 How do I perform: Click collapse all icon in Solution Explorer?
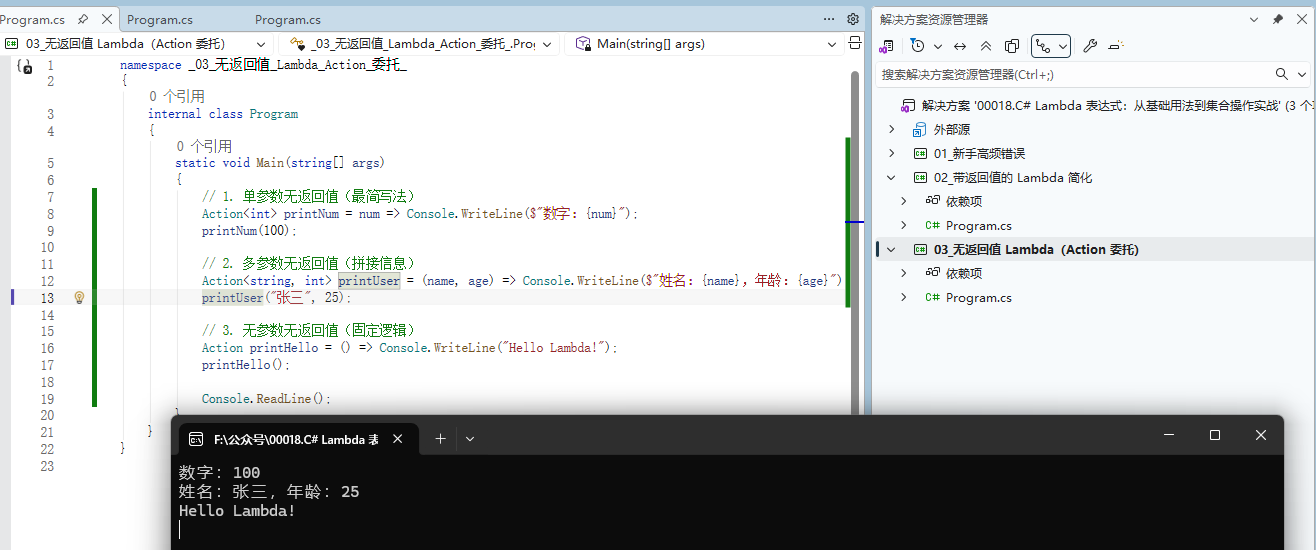coord(986,46)
